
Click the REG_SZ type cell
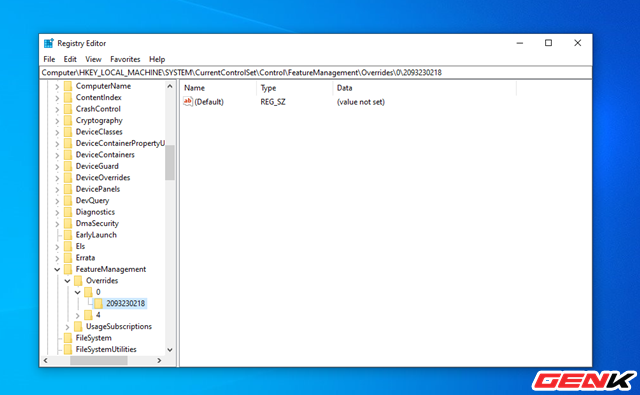273,102
